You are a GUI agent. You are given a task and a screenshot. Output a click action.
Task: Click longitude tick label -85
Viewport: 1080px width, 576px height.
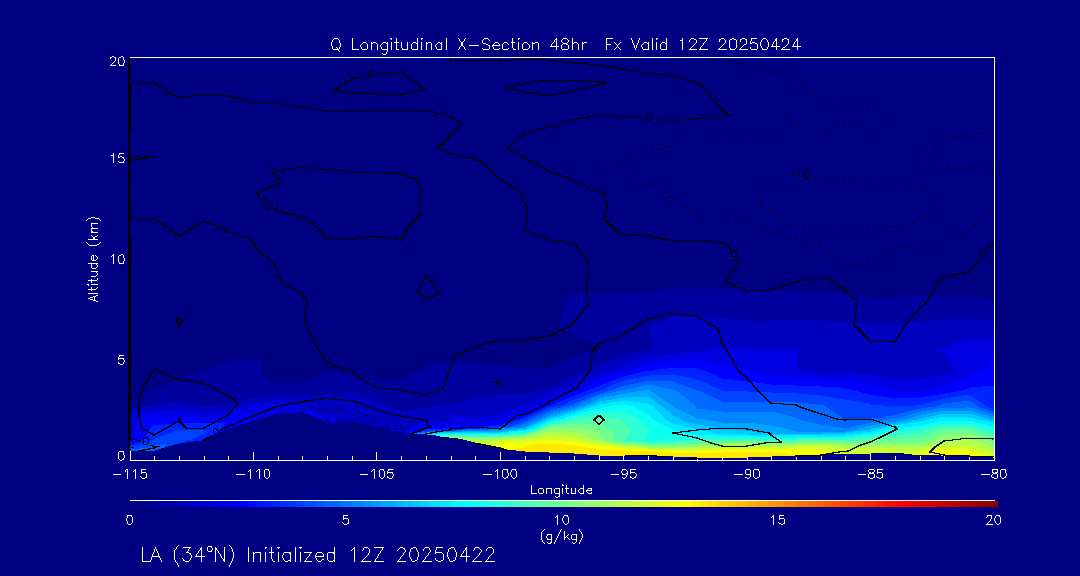pos(871,475)
